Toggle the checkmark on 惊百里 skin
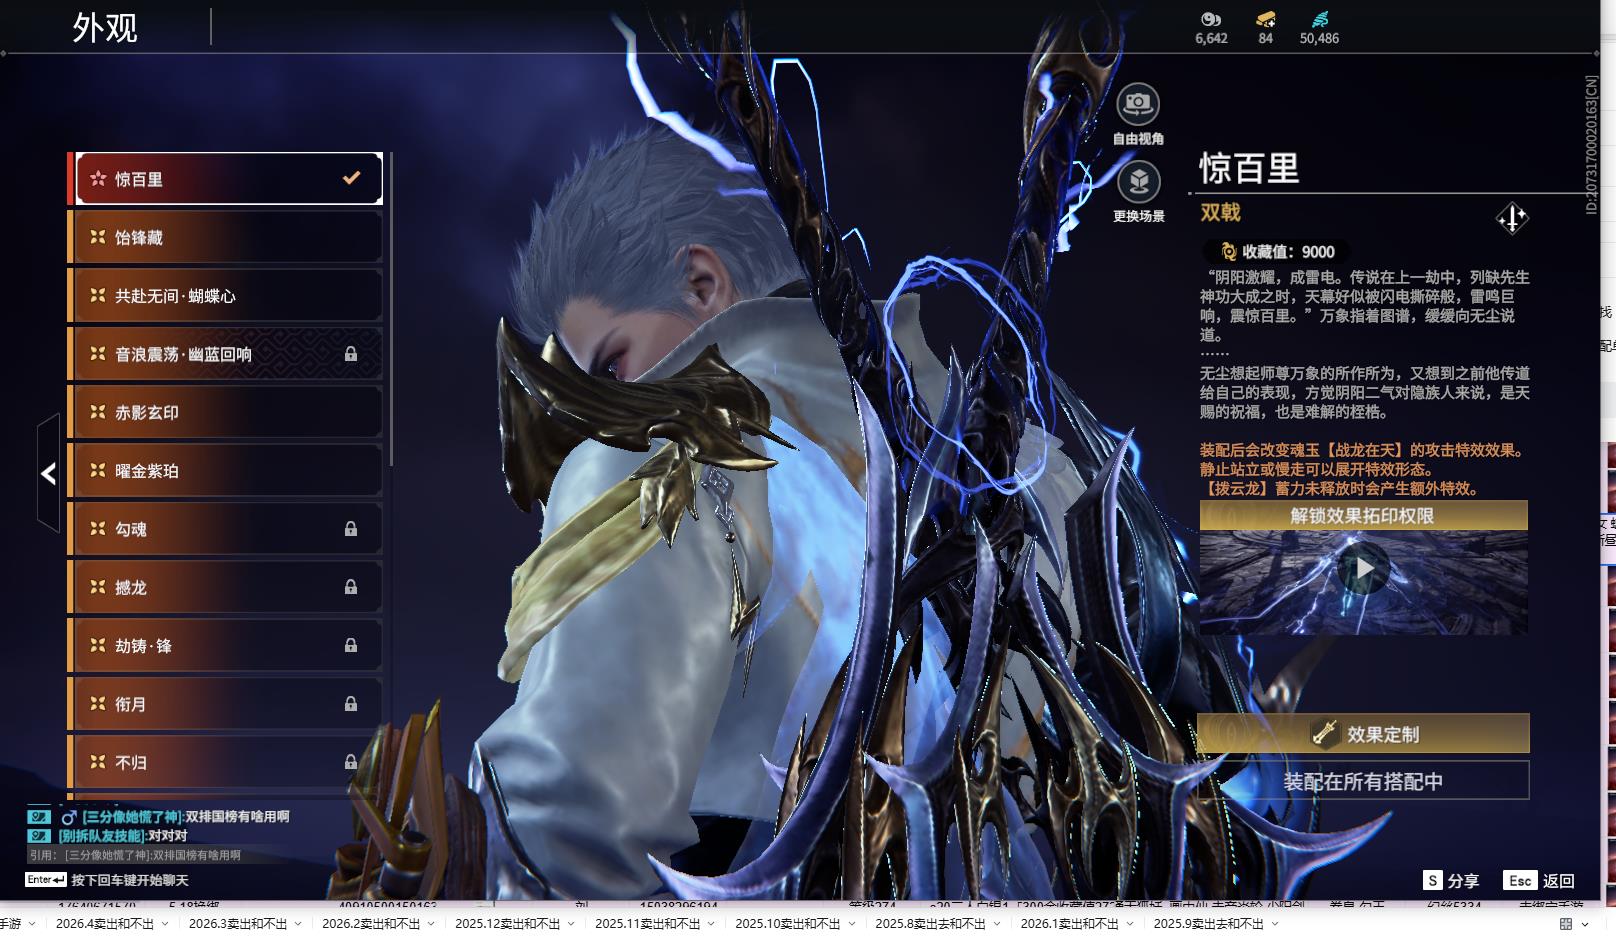The width and height of the screenshot is (1616, 939). [x=351, y=178]
